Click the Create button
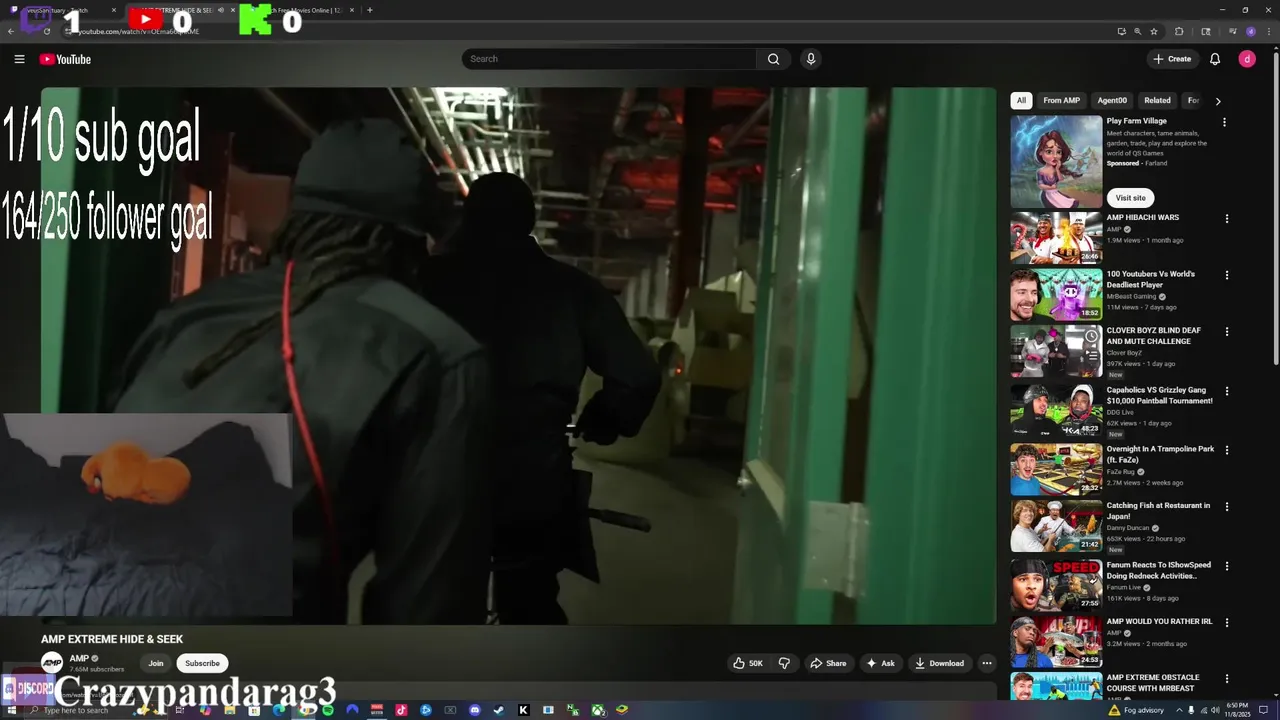 (x=1172, y=59)
